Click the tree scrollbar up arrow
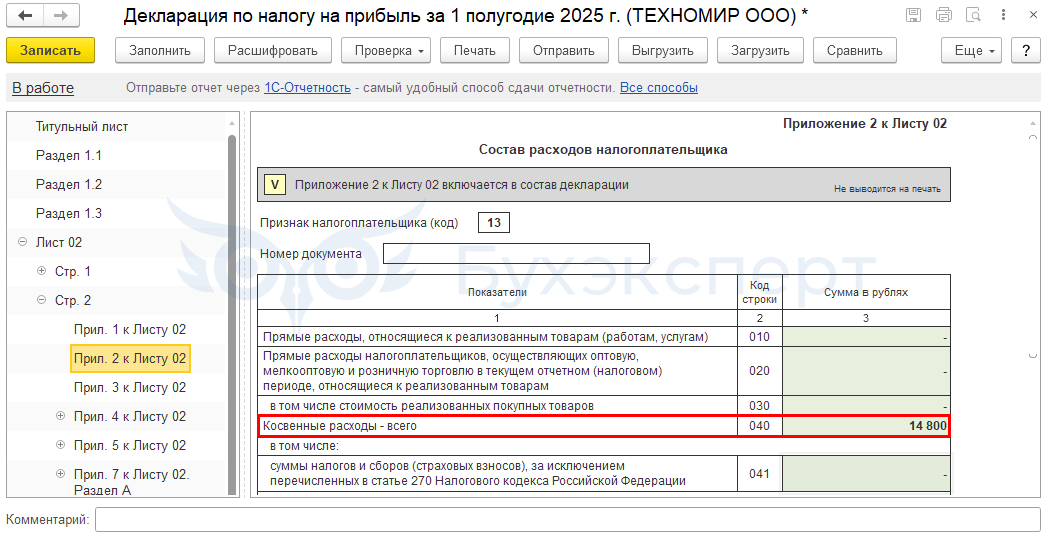The width and height of the screenshot is (1043, 534). [x=232, y=123]
